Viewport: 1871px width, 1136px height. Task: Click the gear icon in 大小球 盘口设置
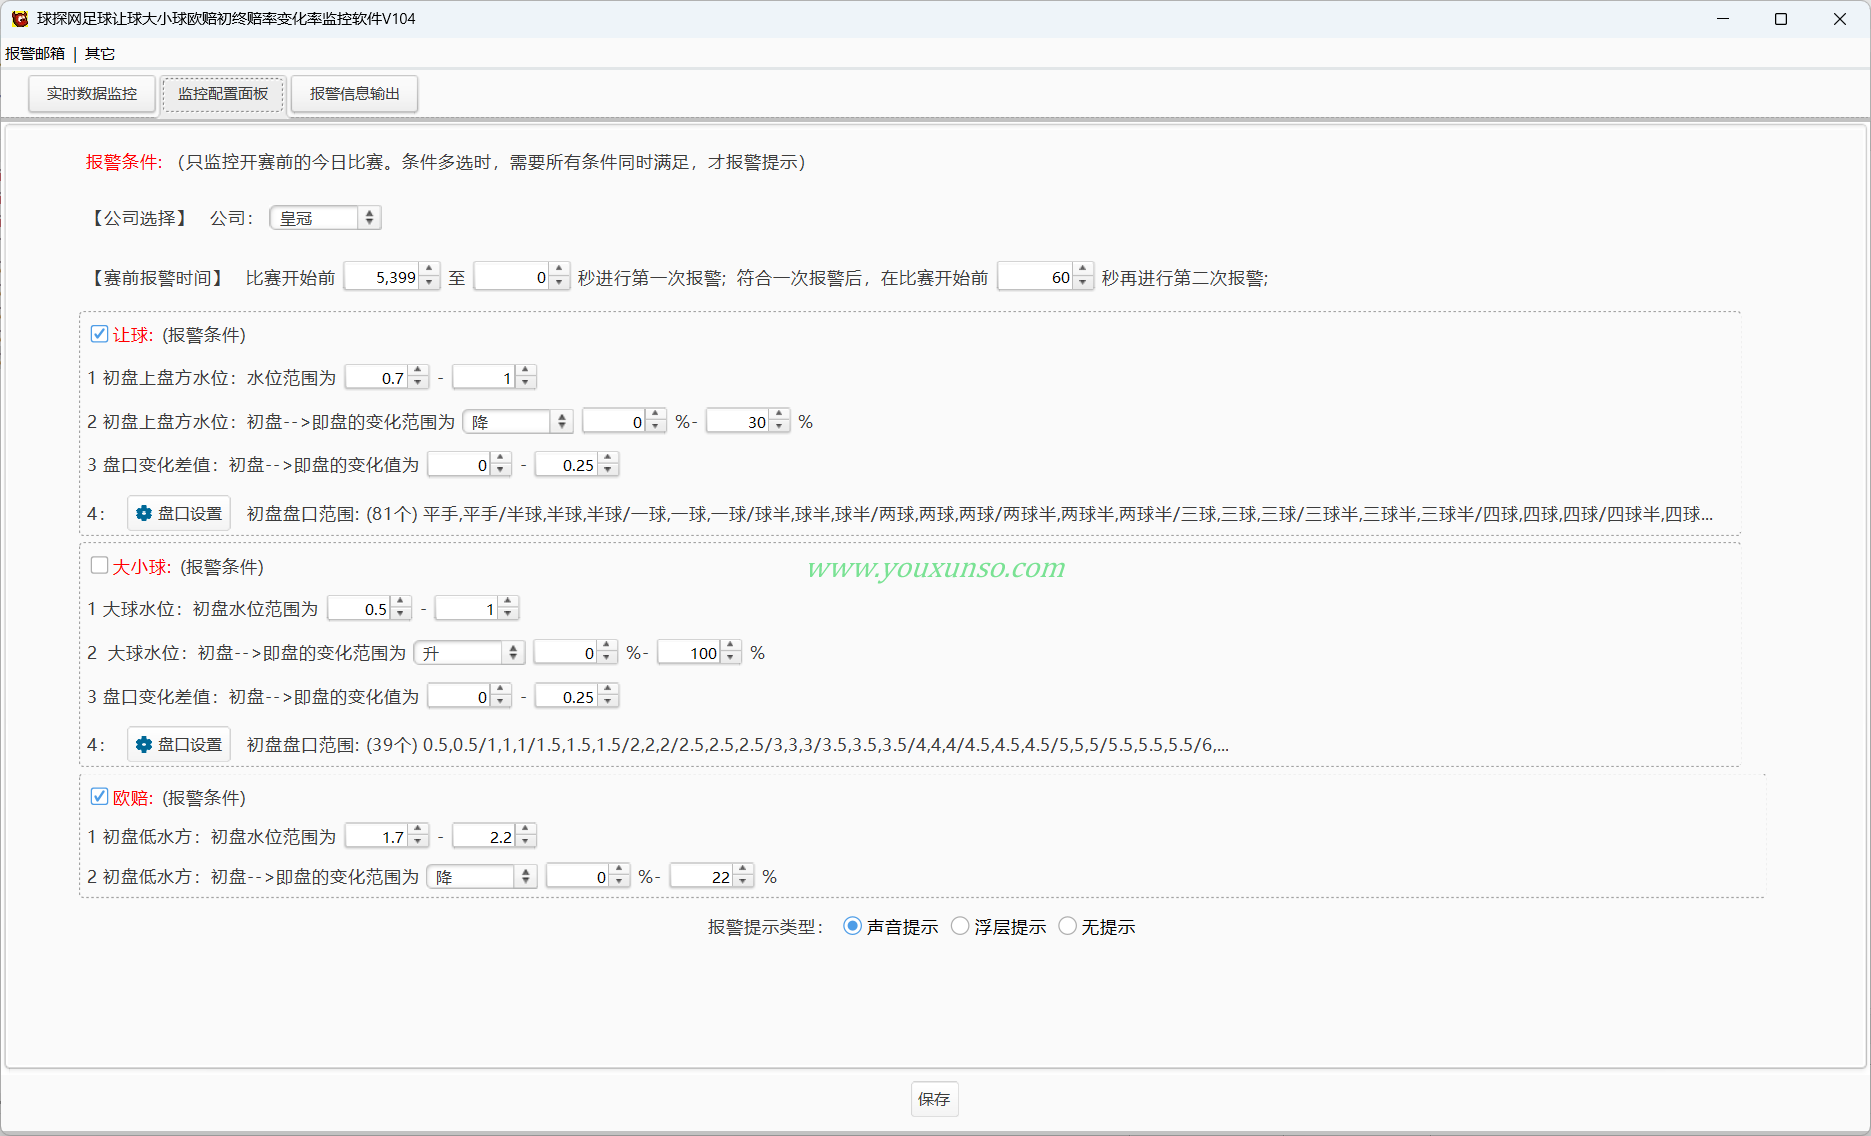(x=144, y=744)
